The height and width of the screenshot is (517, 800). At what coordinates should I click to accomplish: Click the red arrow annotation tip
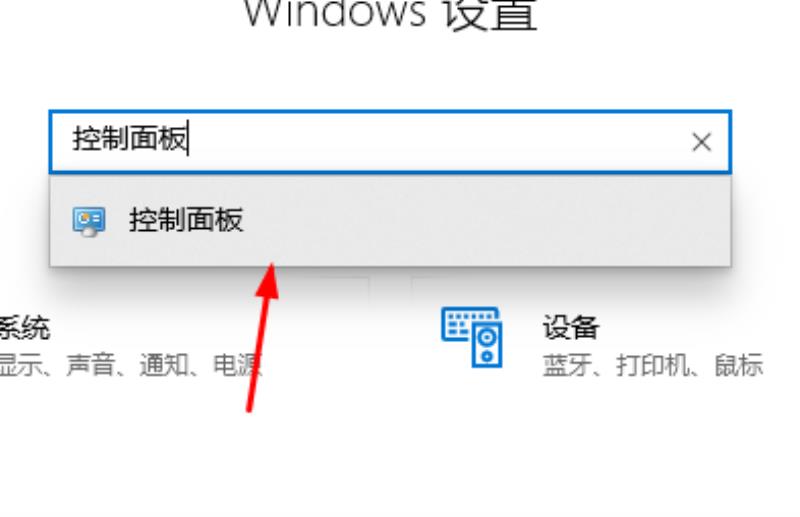point(271,267)
